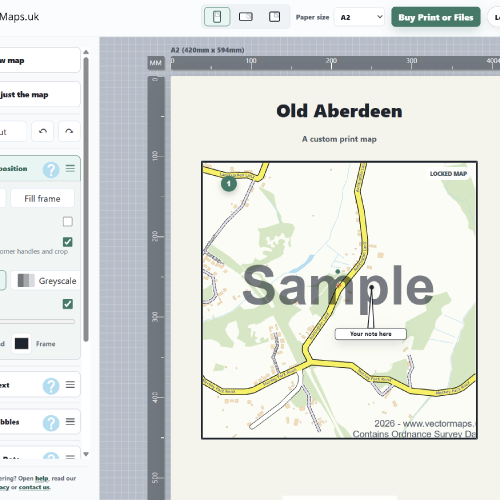Open help for the position section
500x500 pixels.
point(51,170)
